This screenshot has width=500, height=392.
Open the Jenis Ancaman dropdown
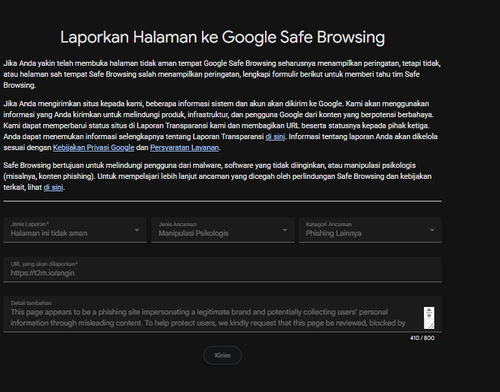223,230
